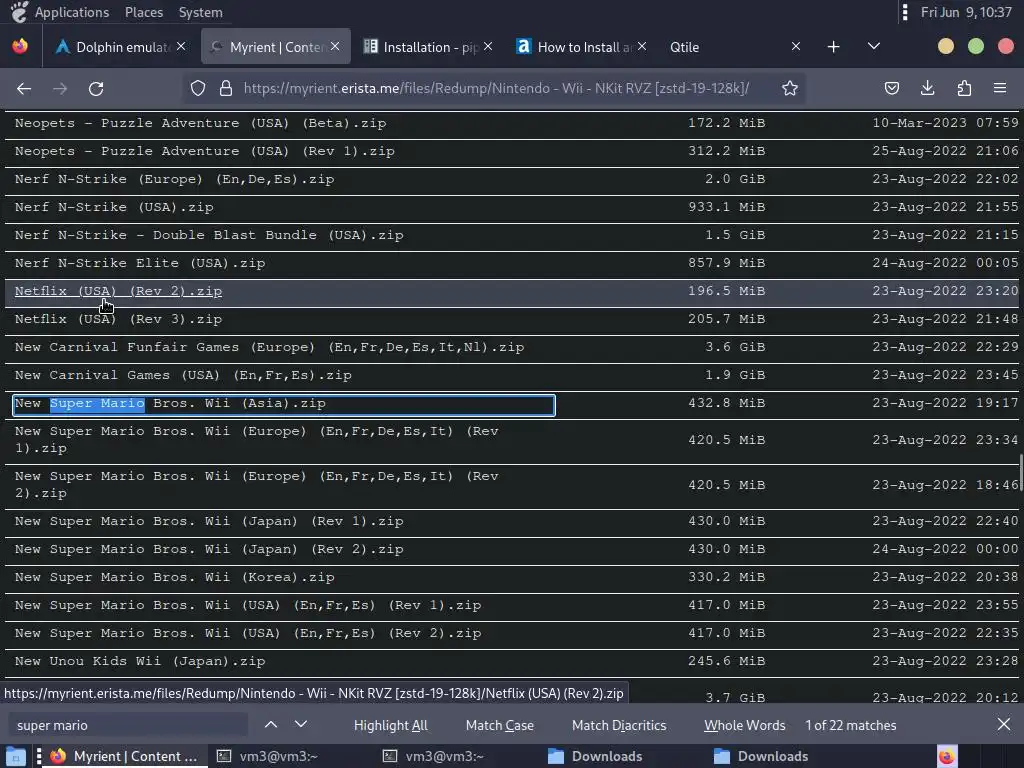Open second vm3@vm3 terminal taskbar entry
The height and width of the screenshot is (768, 1024).
pyautogui.click(x=434, y=756)
